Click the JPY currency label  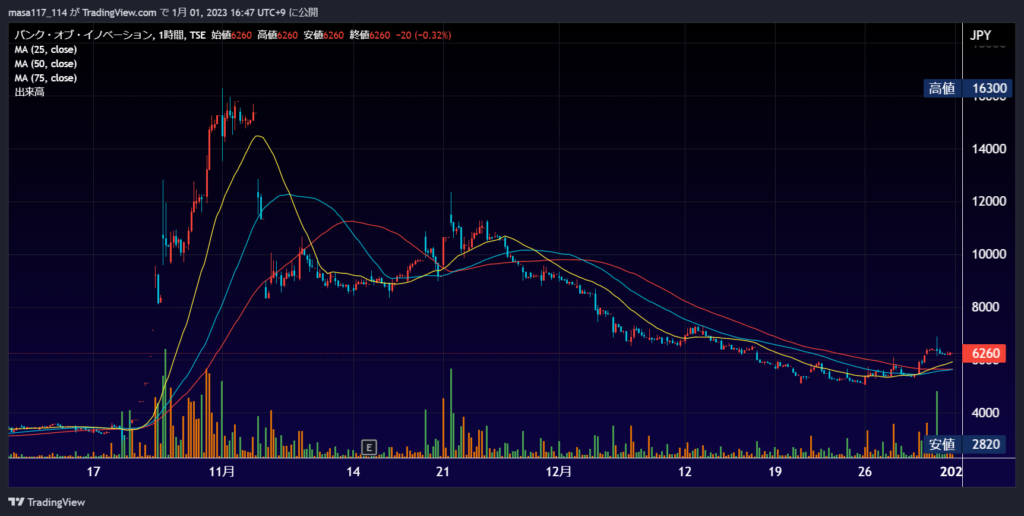pos(980,35)
